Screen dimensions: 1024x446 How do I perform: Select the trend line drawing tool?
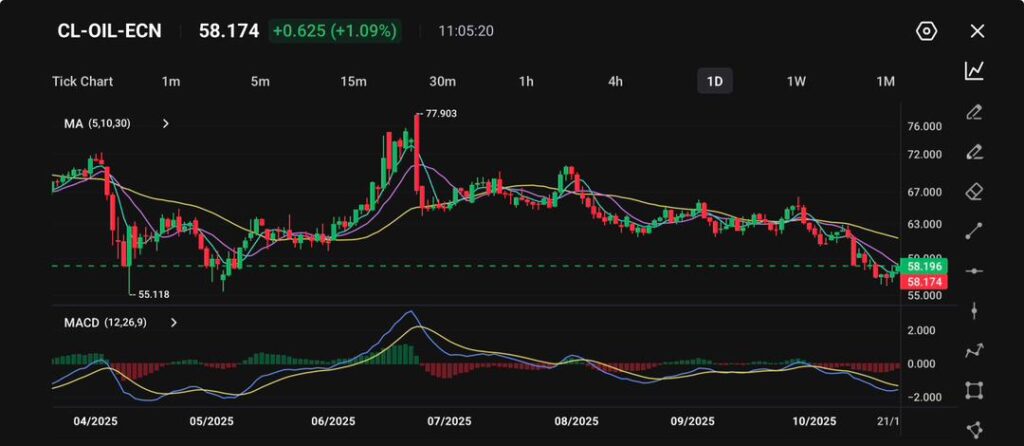pos(974,231)
